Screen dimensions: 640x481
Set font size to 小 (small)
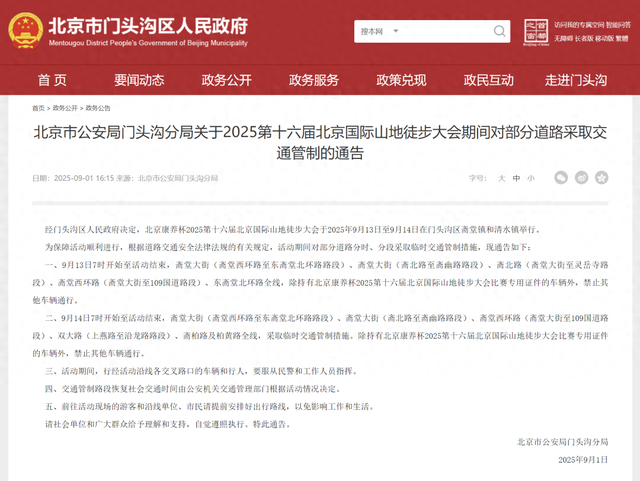point(531,178)
